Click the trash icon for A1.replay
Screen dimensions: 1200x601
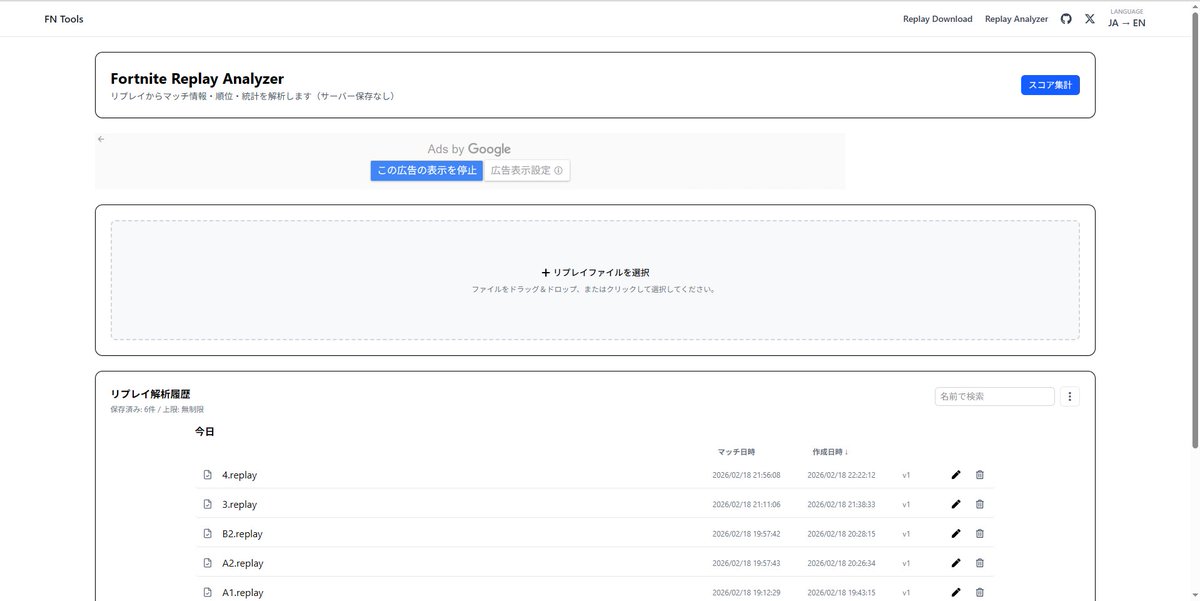pyautogui.click(x=980, y=592)
